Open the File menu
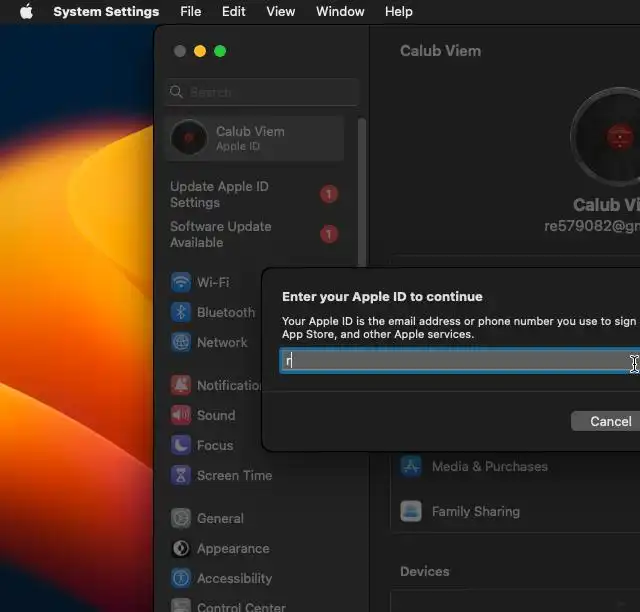The width and height of the screenshot is (640, 612). 191,11
